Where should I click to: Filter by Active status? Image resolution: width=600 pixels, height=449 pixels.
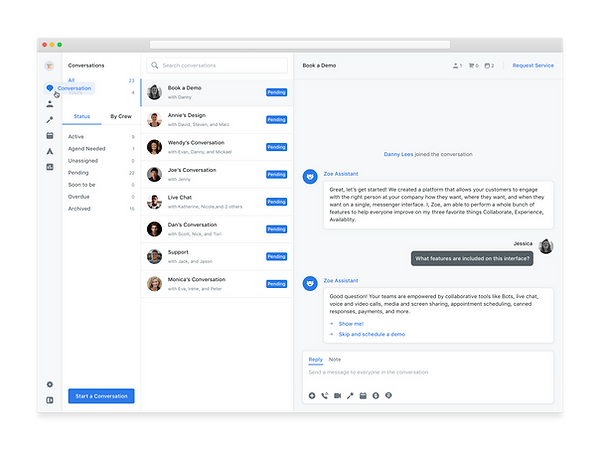[101, 137]
